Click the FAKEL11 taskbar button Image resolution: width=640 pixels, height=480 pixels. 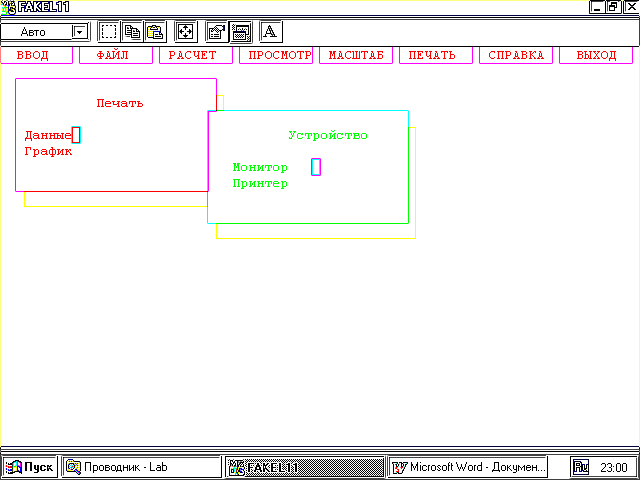305,467
